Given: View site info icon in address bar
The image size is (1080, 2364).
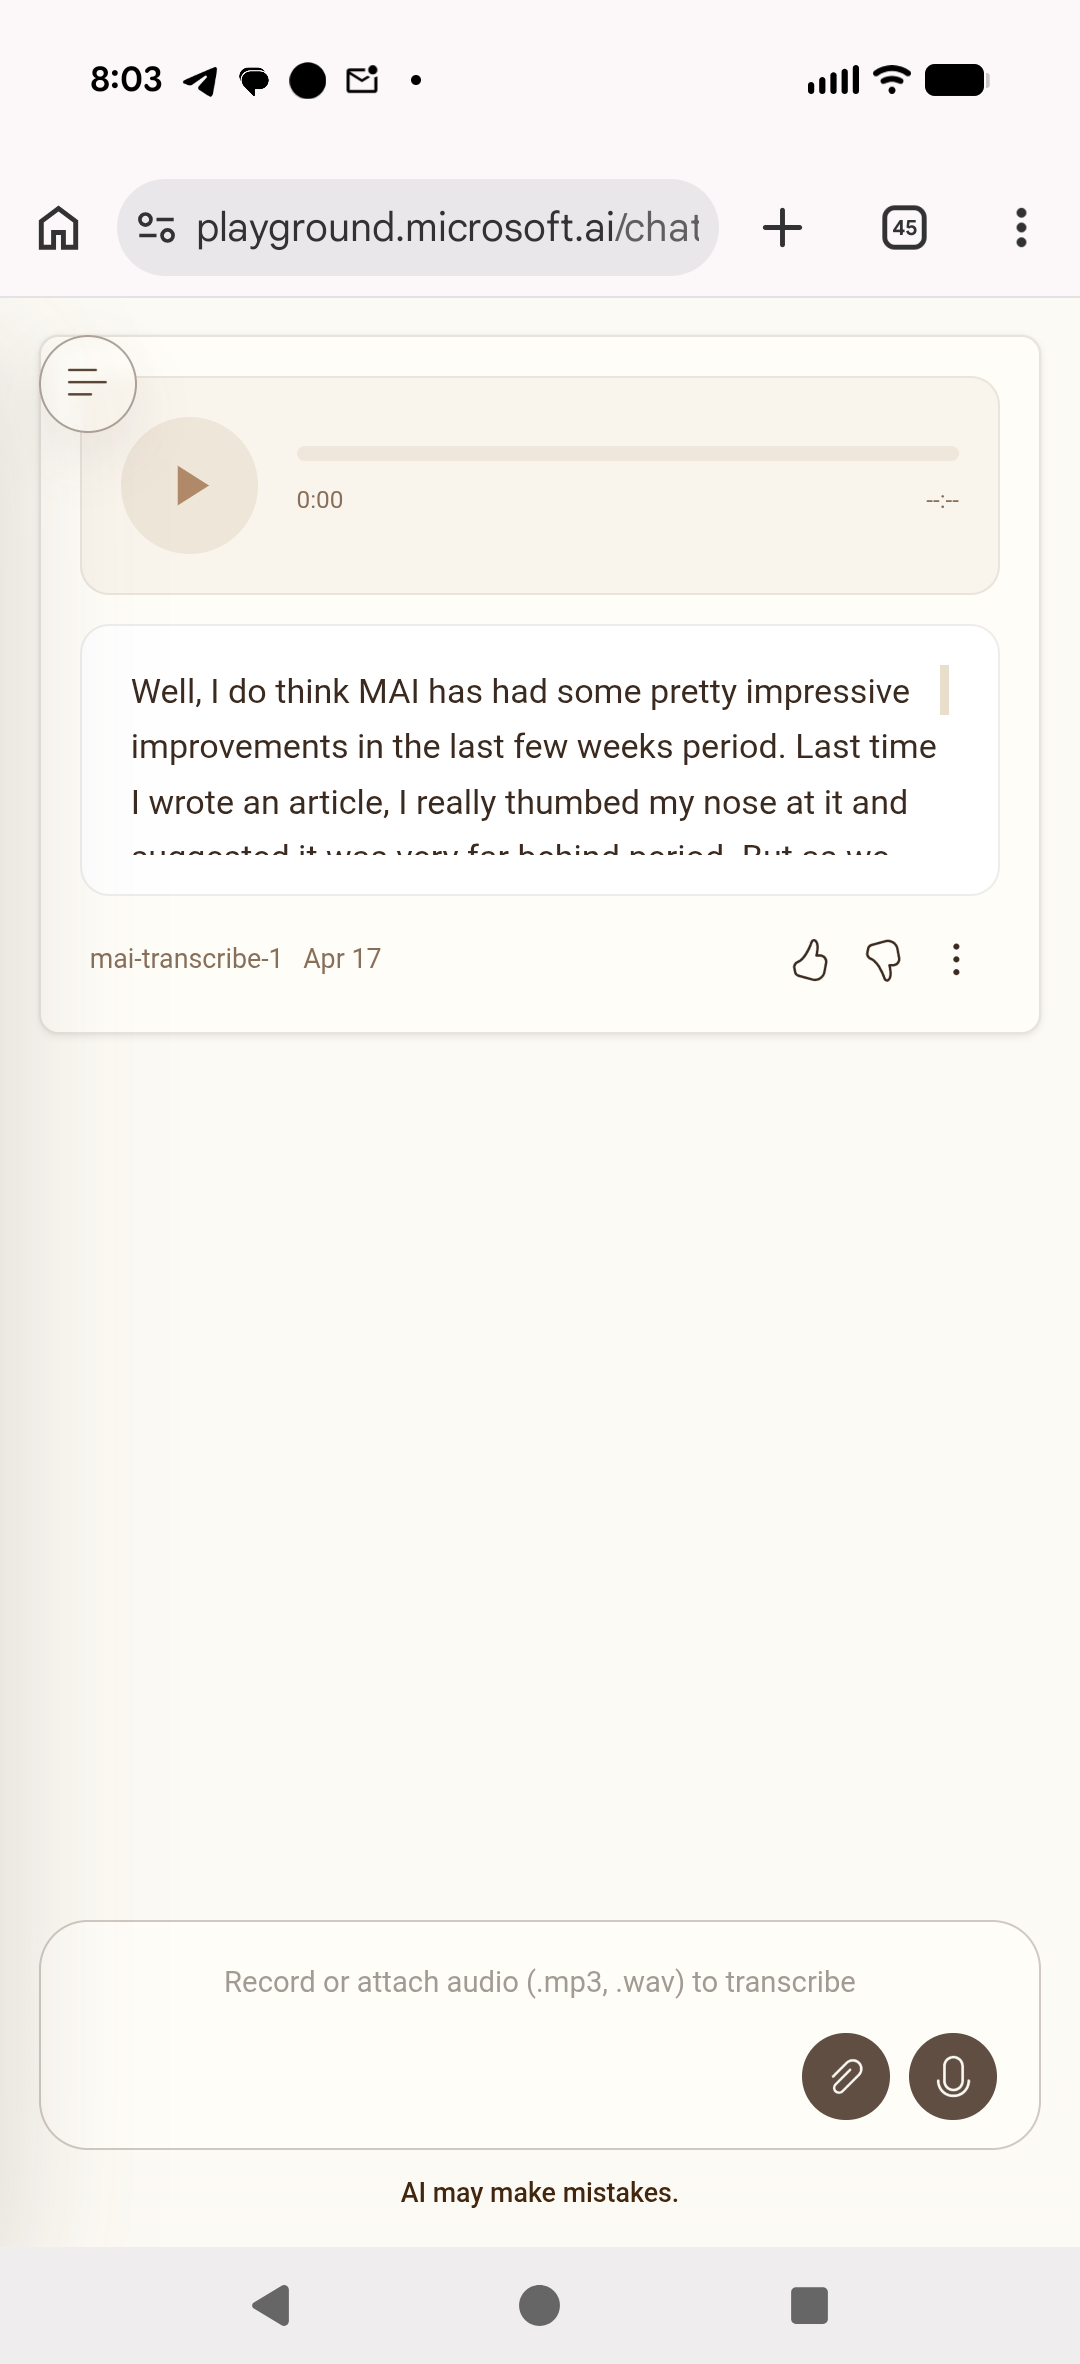Looking at the screenshot, I should (156, 228).
